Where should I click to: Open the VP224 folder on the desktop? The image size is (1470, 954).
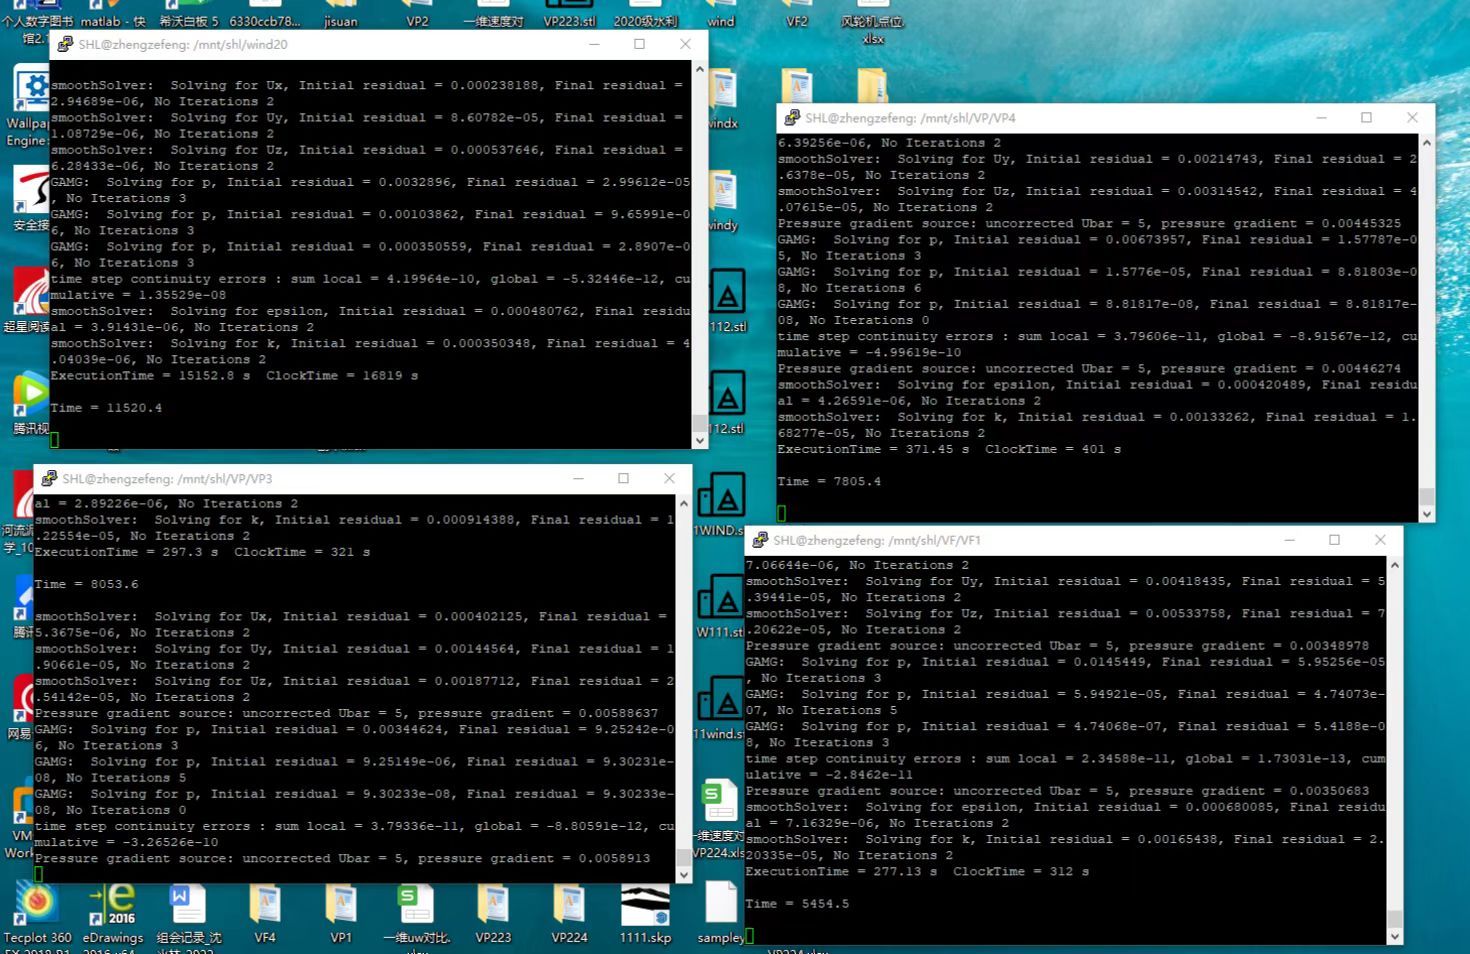click(569, 907)
